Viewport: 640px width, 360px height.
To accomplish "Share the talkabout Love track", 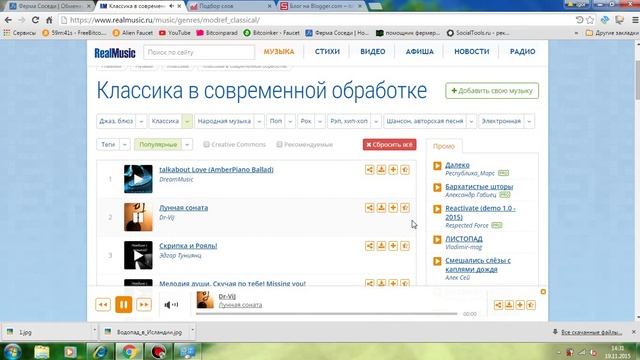I will 369,170.
